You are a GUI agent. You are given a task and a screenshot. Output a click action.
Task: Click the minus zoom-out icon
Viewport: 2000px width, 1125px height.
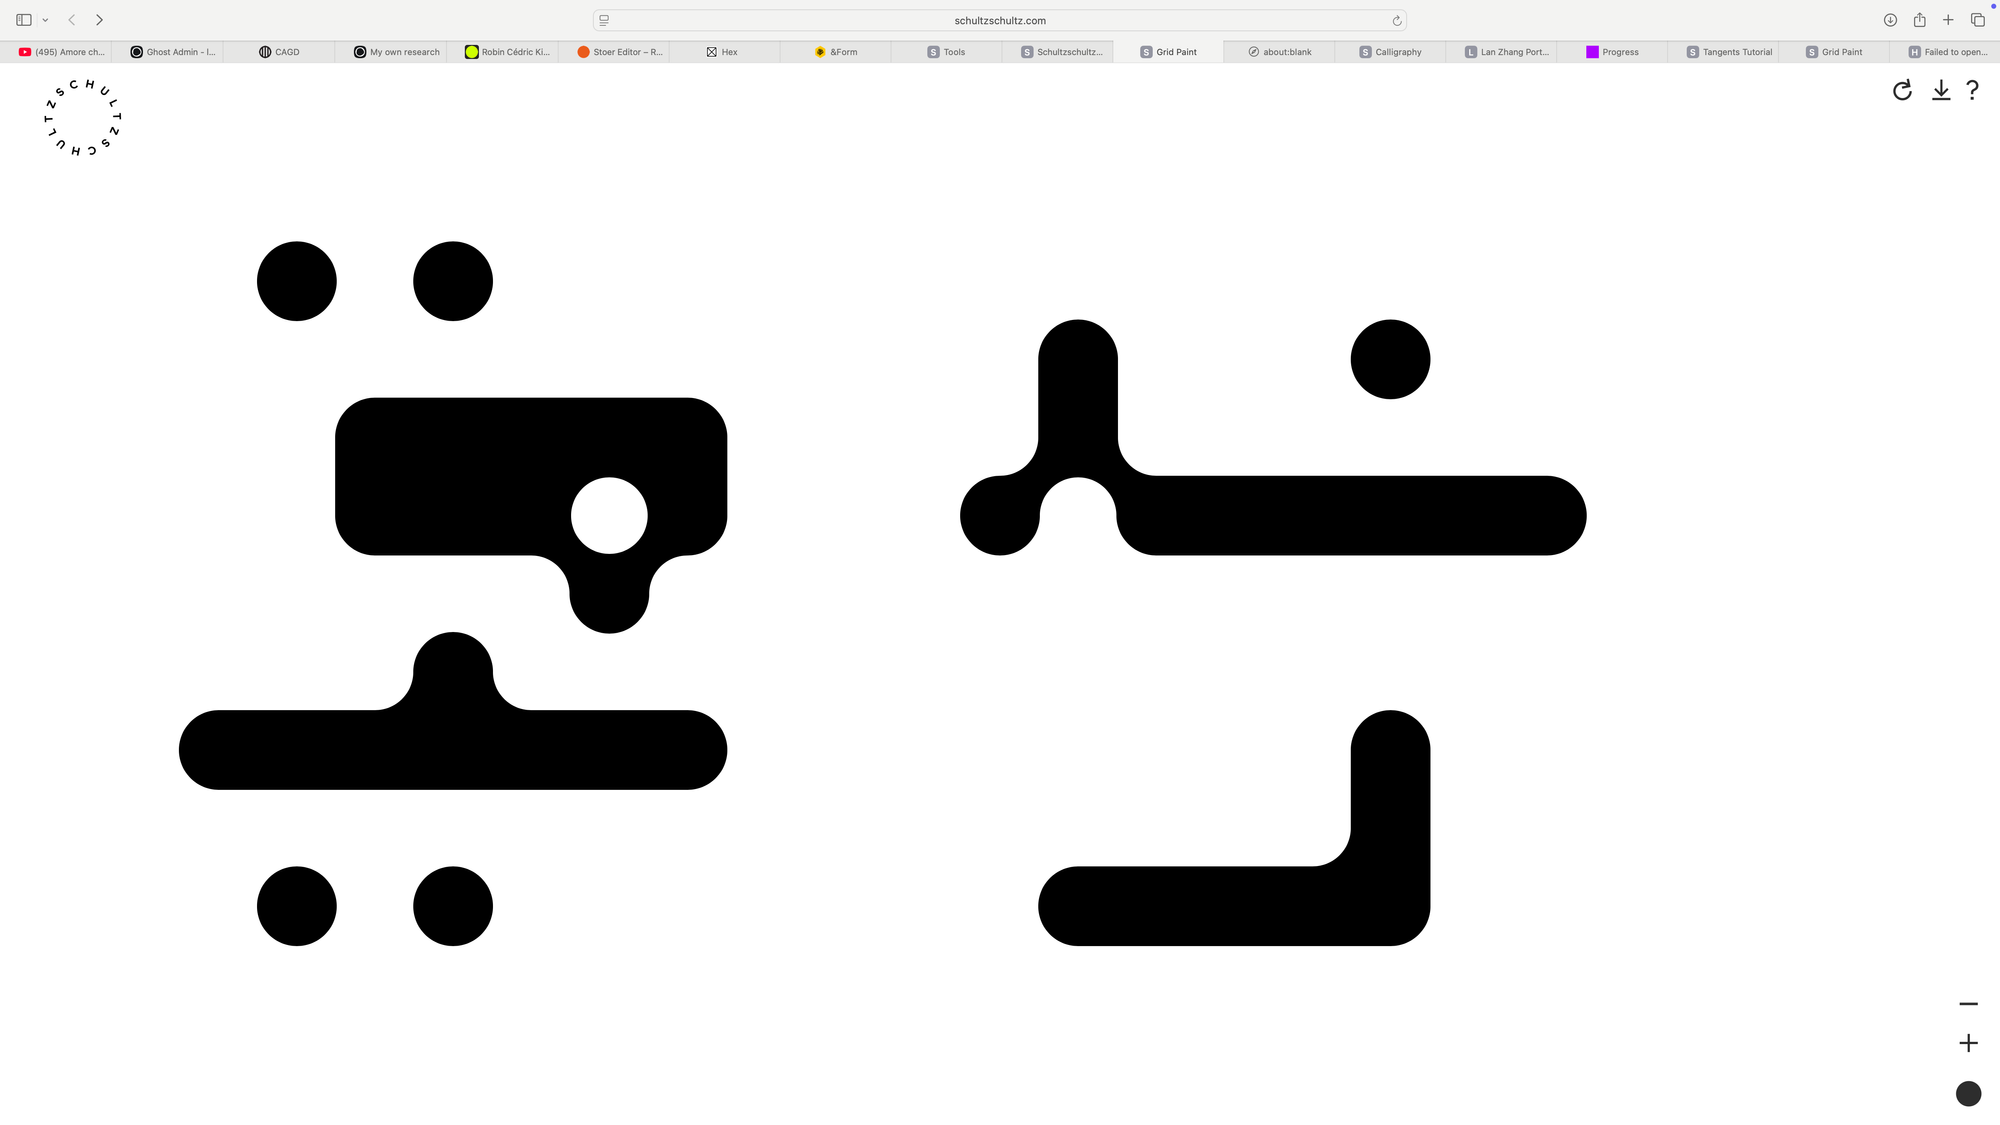click(x=1968, y=1004)
